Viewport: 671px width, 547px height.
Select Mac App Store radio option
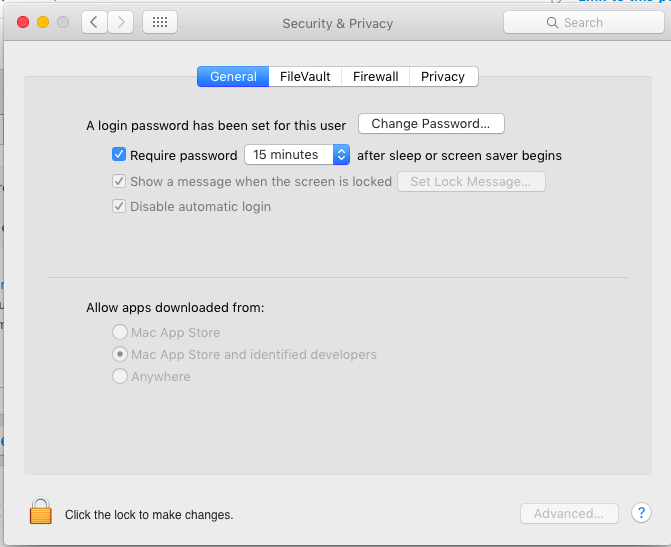120,332
